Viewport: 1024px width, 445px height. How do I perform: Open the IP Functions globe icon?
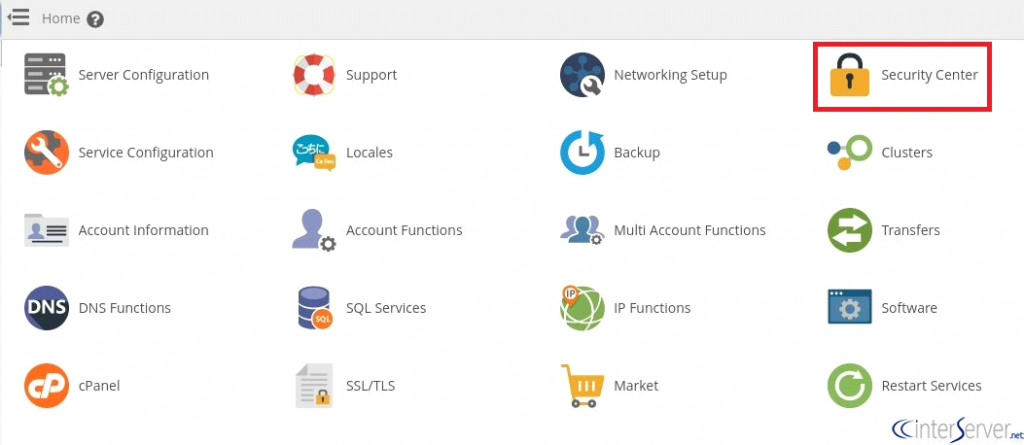click(x=582, y=308)
